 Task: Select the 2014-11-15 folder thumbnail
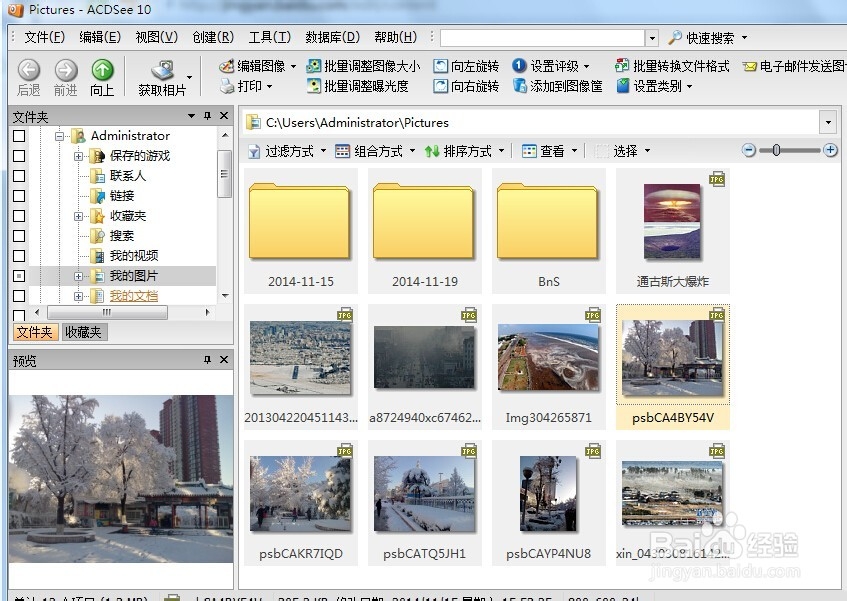tap(301, 231)
